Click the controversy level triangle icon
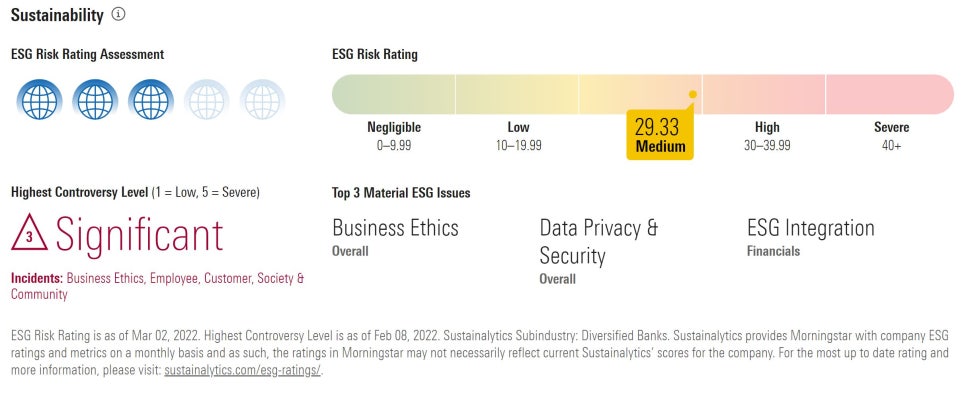 click(29, 233)
